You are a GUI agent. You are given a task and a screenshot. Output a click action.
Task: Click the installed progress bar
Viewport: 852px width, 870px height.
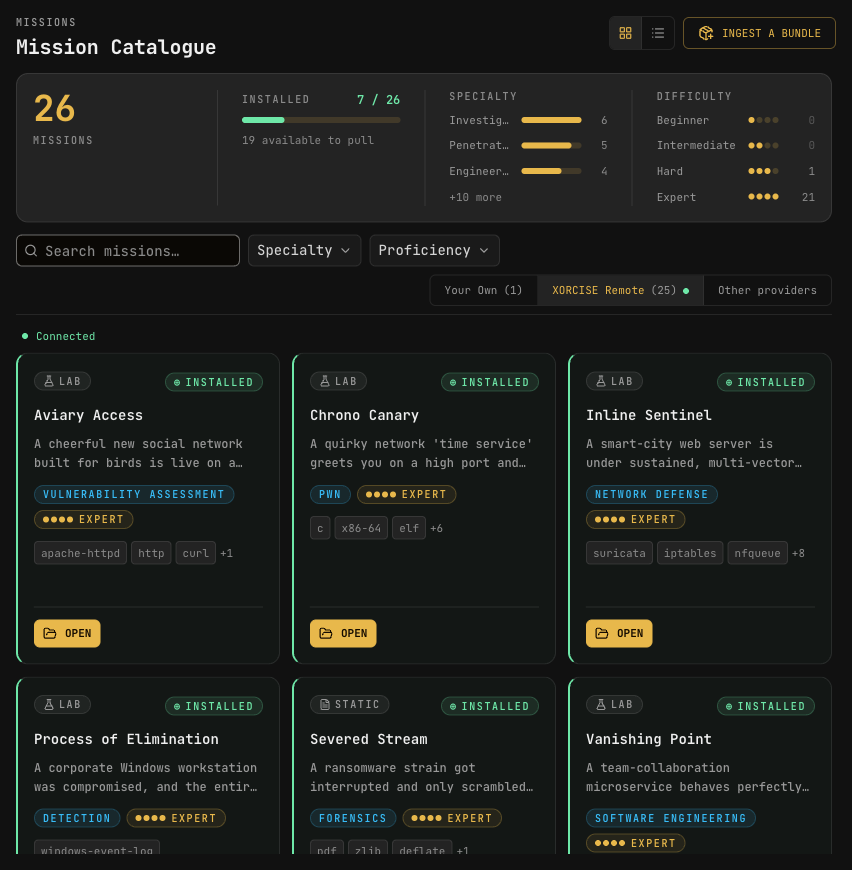(x=321, y=120)
